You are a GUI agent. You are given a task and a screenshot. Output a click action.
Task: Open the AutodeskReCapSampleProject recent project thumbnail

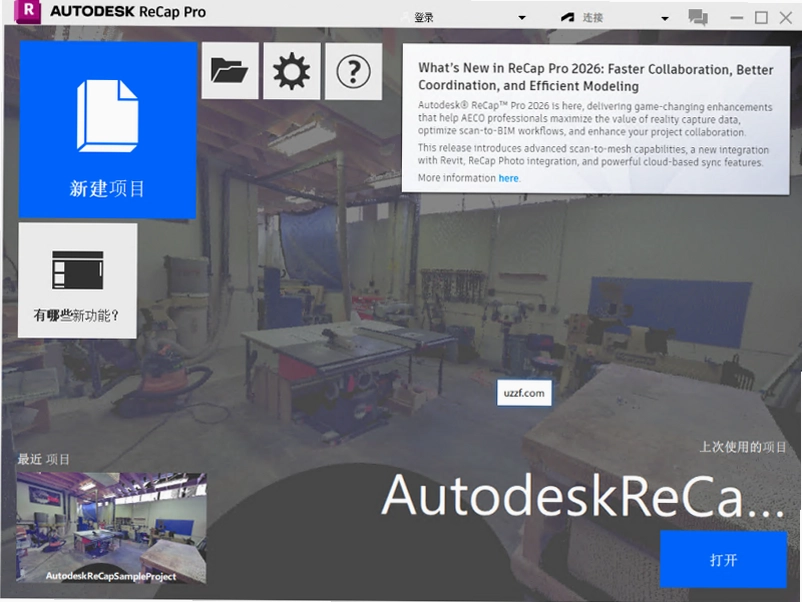(x=111, y=528)
